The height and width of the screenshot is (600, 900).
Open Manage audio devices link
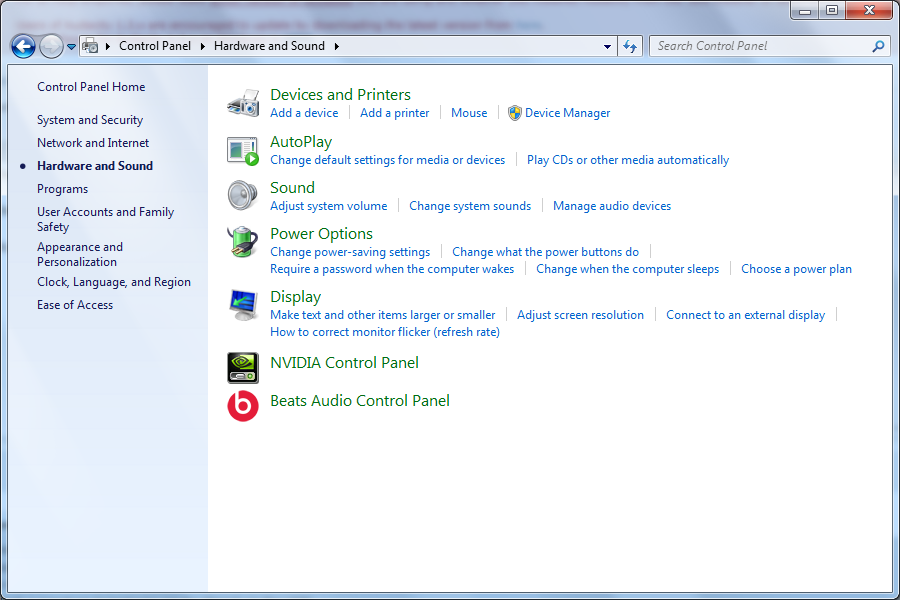[612, 206]
